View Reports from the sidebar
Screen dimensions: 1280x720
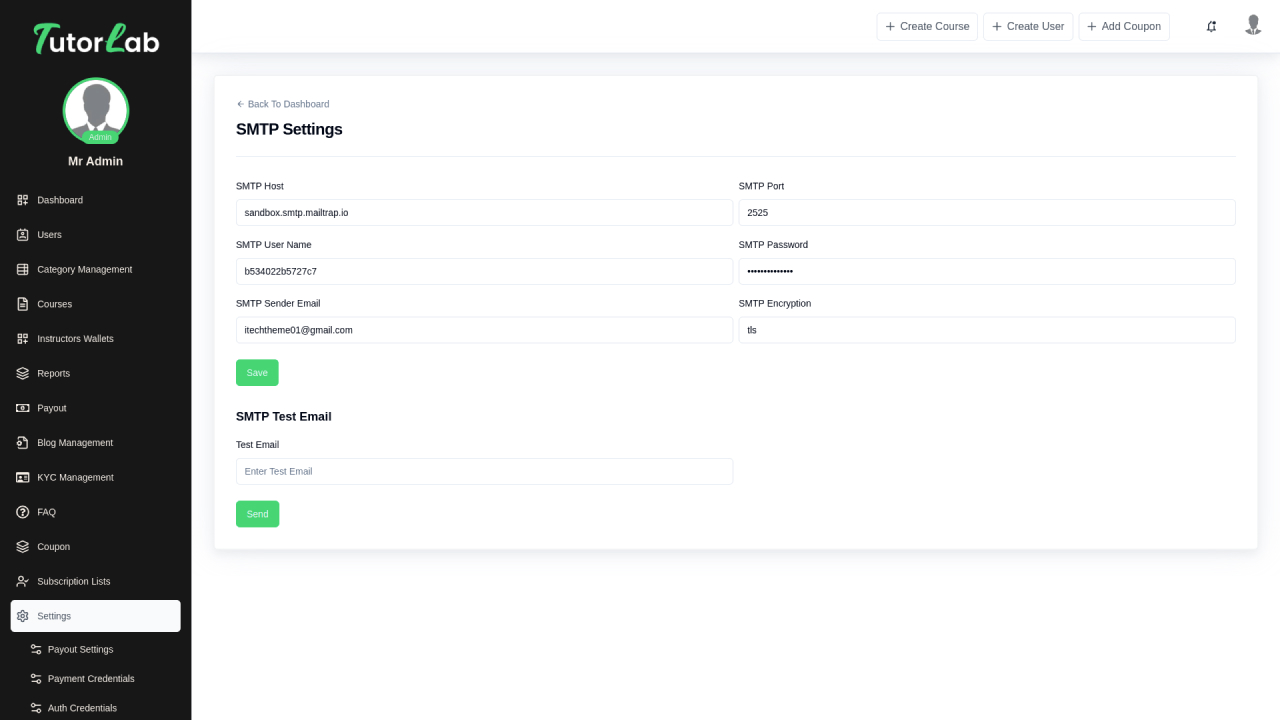[x=52, y=373]
